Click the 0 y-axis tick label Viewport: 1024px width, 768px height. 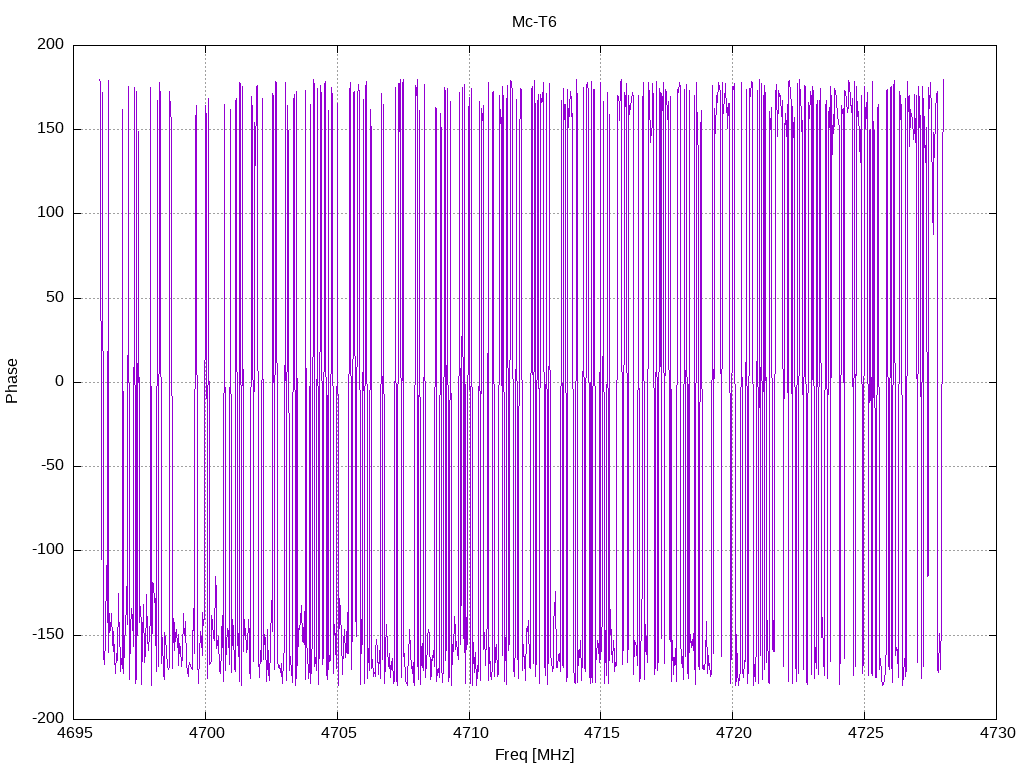click(60, 381)
